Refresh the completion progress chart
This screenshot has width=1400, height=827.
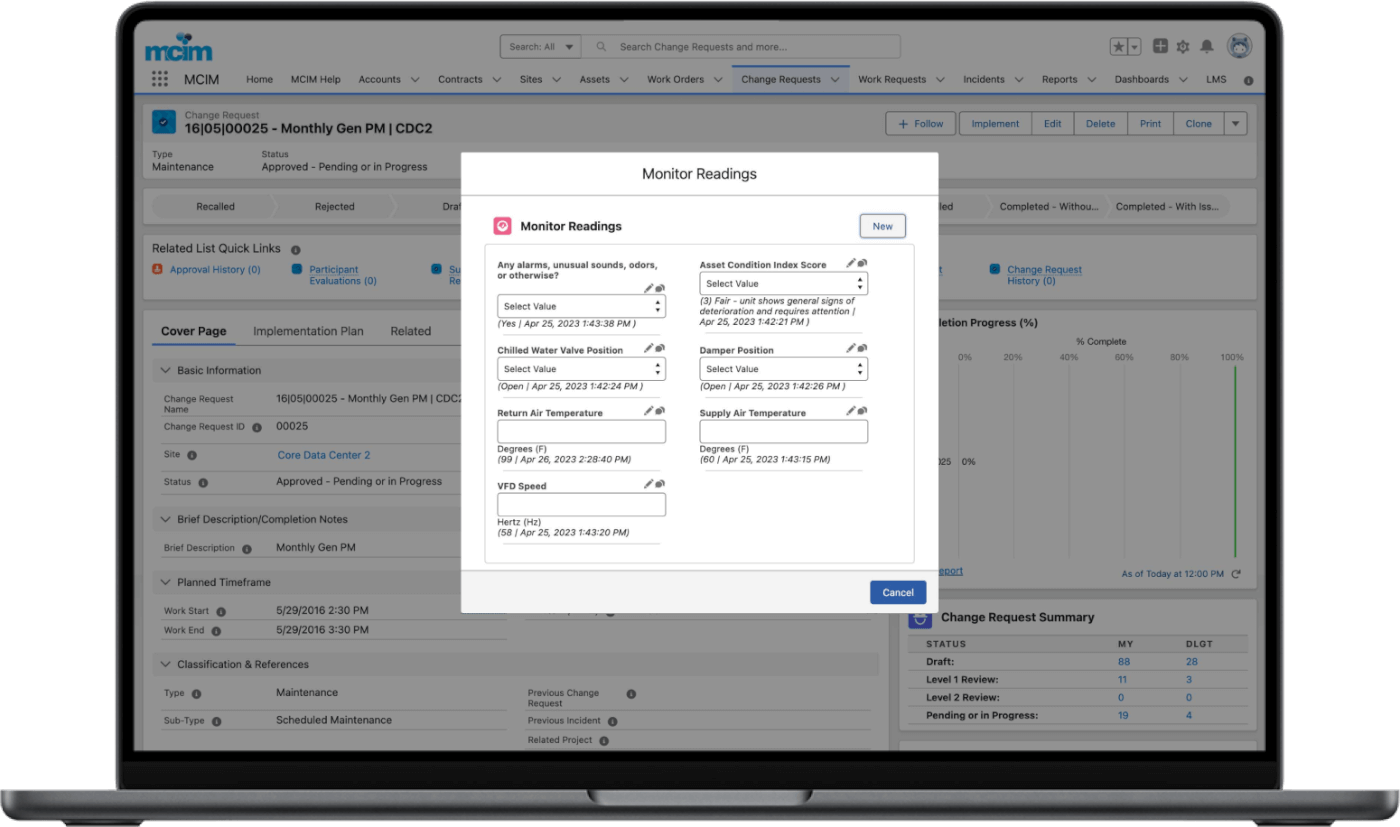1236,574
